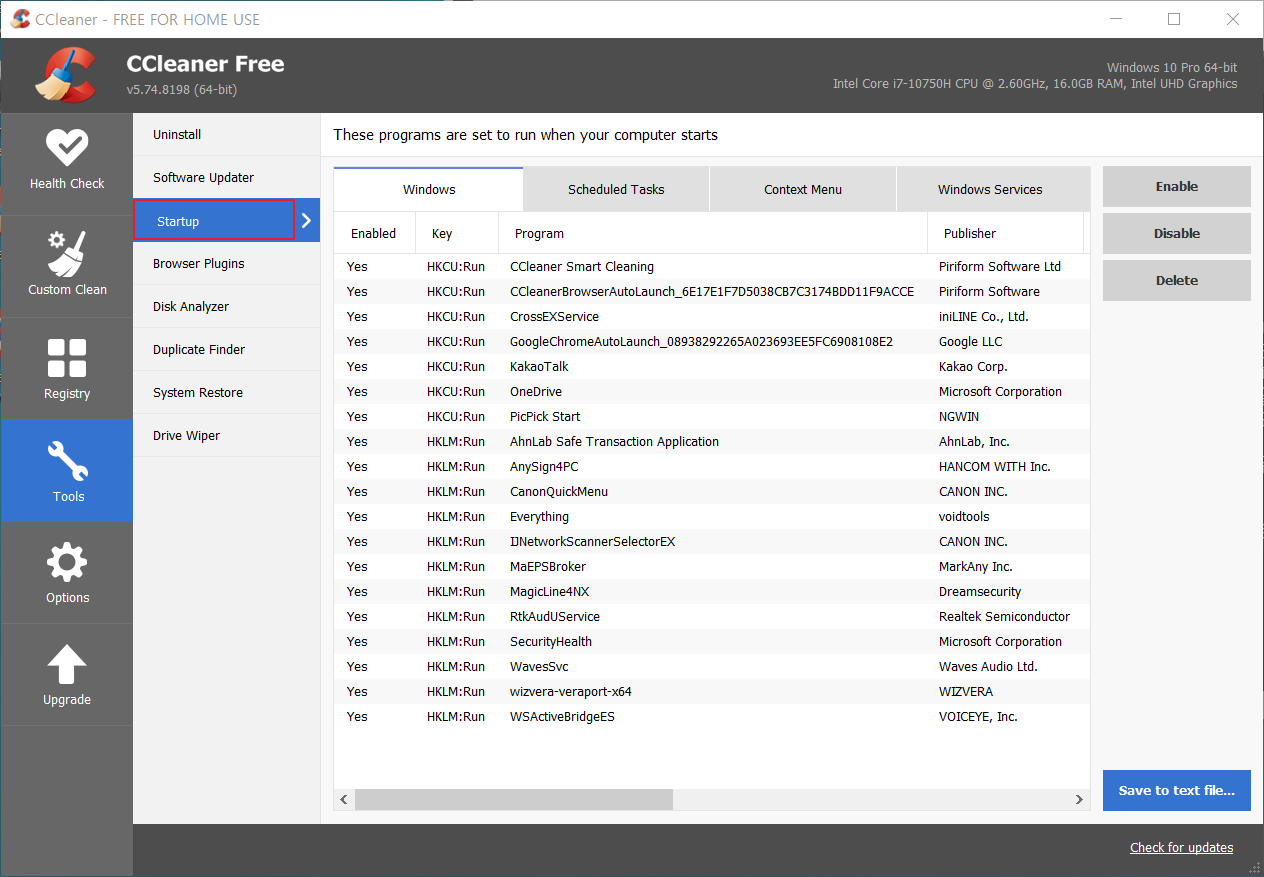The image size is (1264, 877).
Task: Switch to the Scheduled Tasks tab
Action: click(616, 189)
